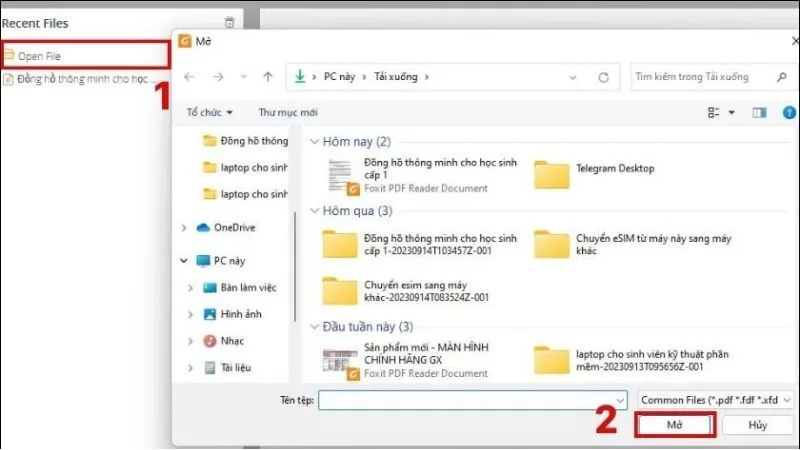Select 'Bàn làm việc' in navigation pane
The image size is (800, 450).
coord(240,288)
